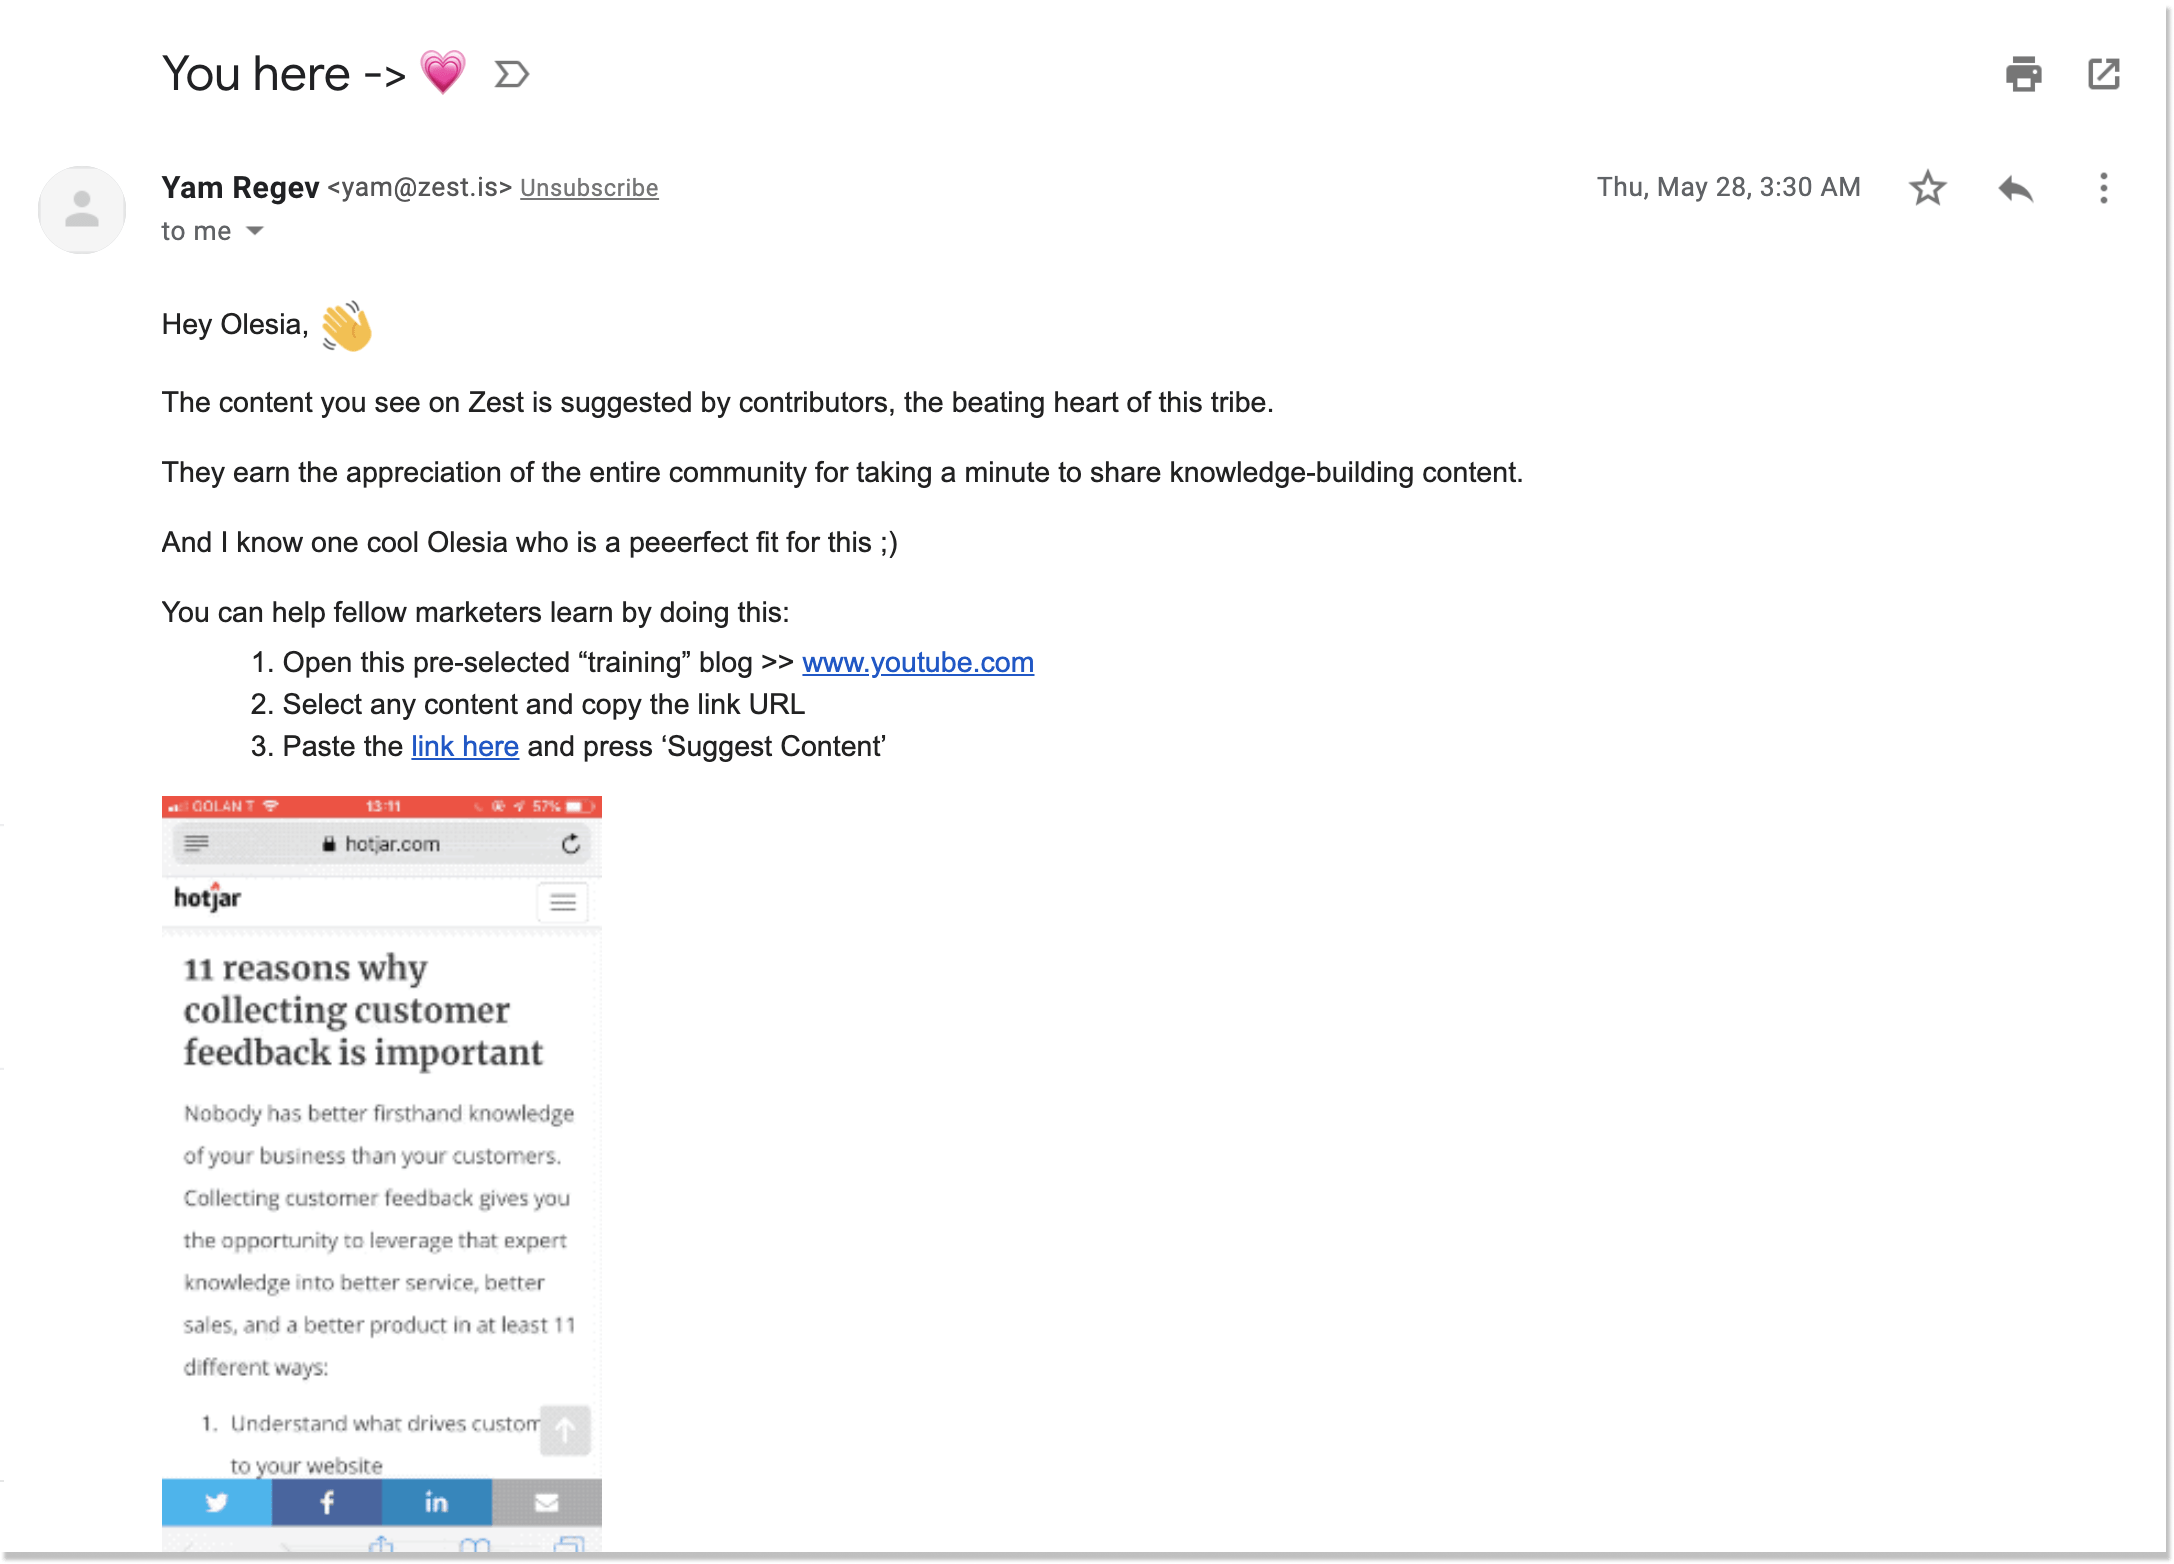Select the hamburger menu icon on Hotjar

tap(562, 899)
